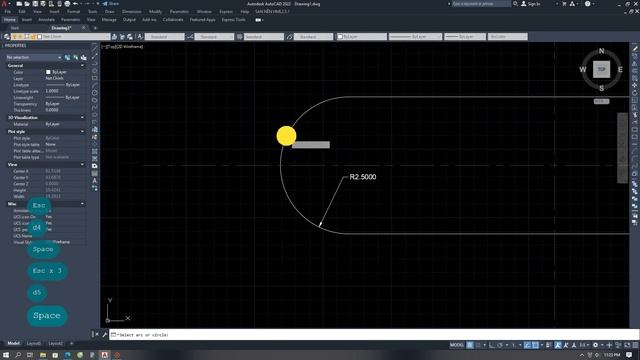Open the Dimension Style Standard dropdown
Viewport: 640px width, 360px height.
coord(214,37)
